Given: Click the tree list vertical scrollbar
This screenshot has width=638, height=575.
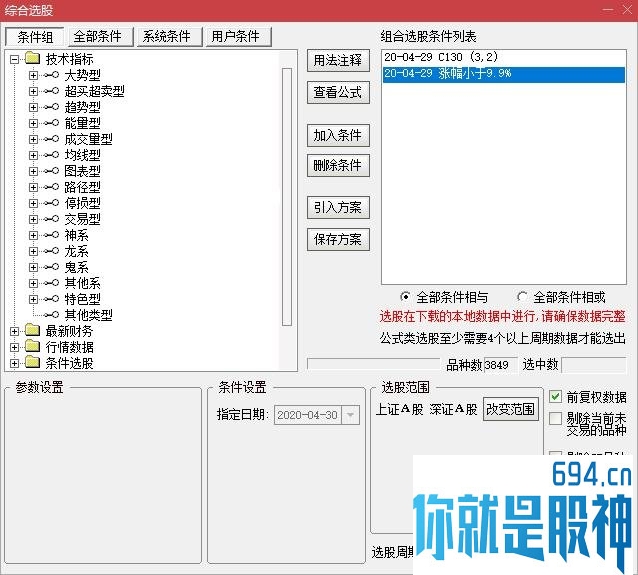Looking at the screenshot, I should 287,197.
